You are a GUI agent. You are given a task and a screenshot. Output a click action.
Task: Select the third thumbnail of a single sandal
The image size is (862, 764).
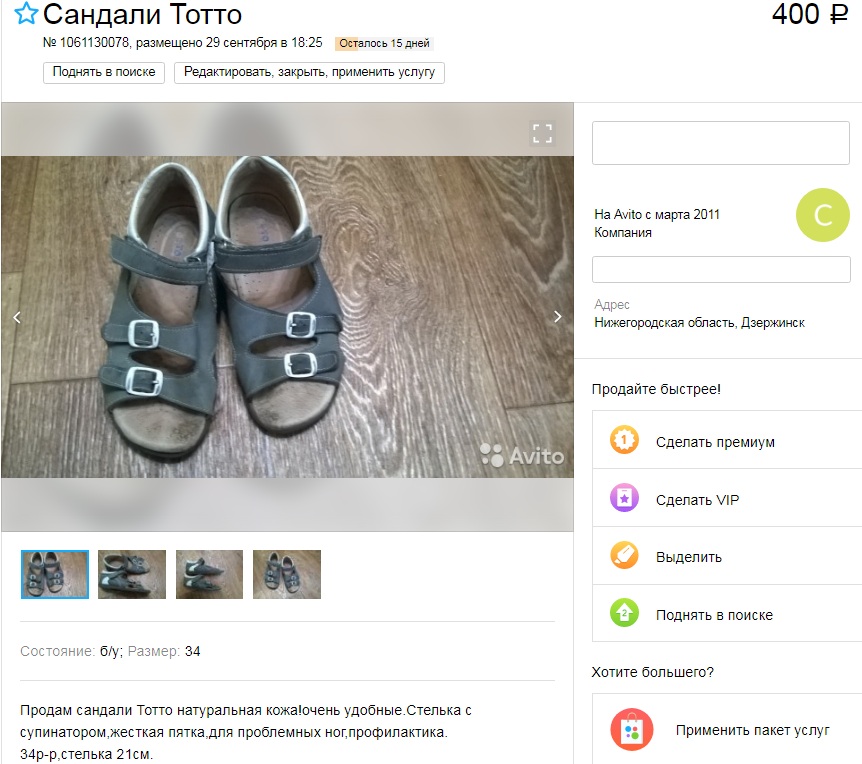click(x=209, y=574)
